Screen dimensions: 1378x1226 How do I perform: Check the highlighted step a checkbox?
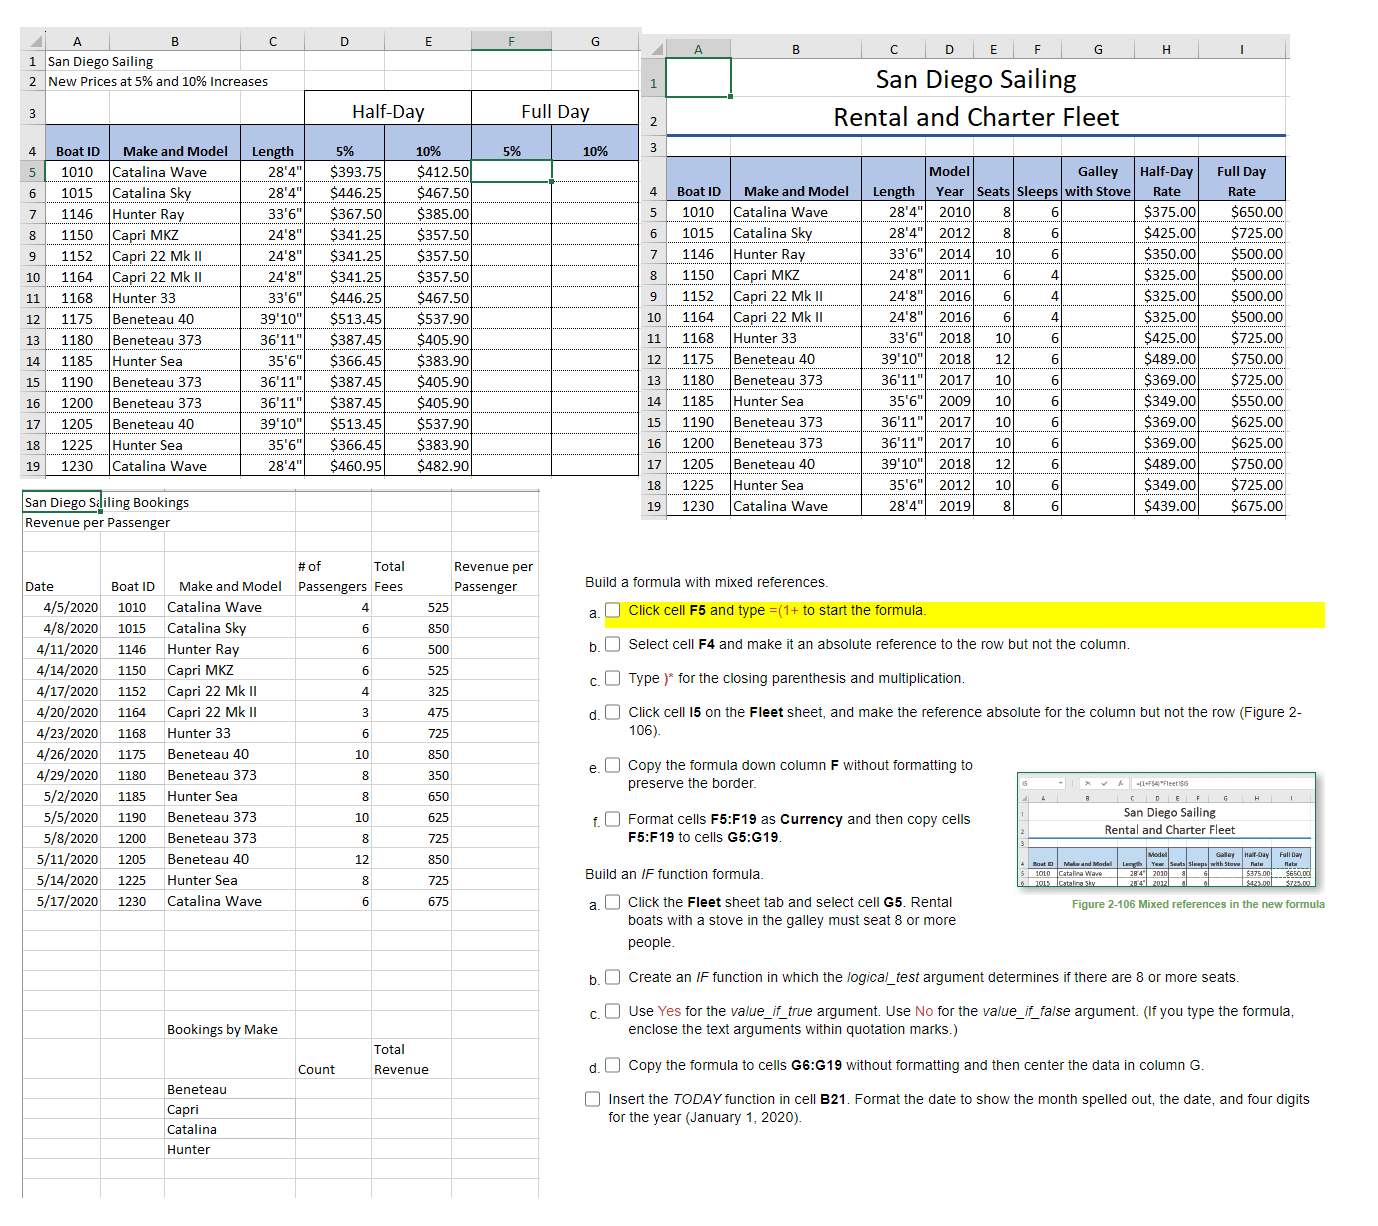click(x=613, y=610)
